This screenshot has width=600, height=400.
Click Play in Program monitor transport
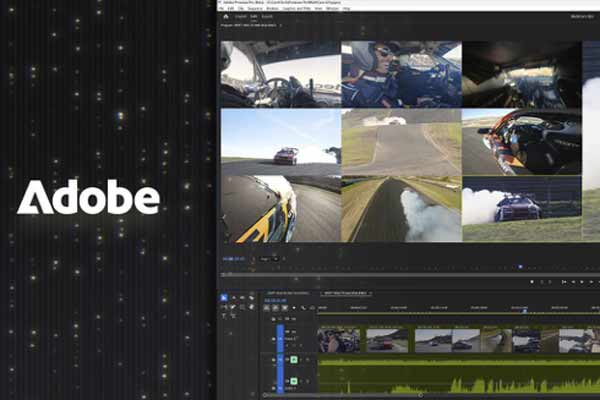click(582, 282)
